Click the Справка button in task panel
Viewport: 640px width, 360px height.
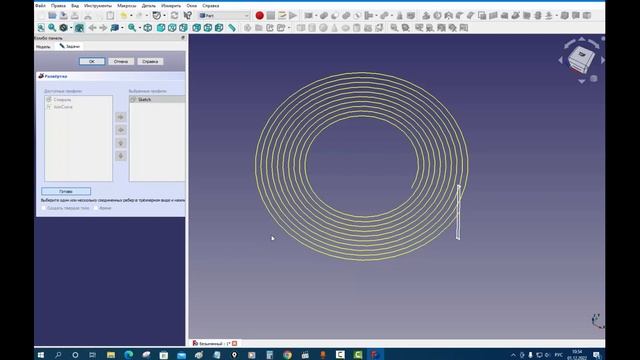coord(150,61)
